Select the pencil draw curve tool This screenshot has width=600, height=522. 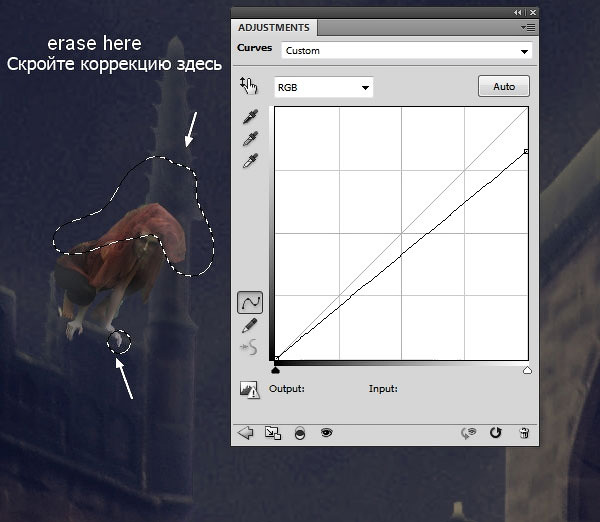[249, 326]
